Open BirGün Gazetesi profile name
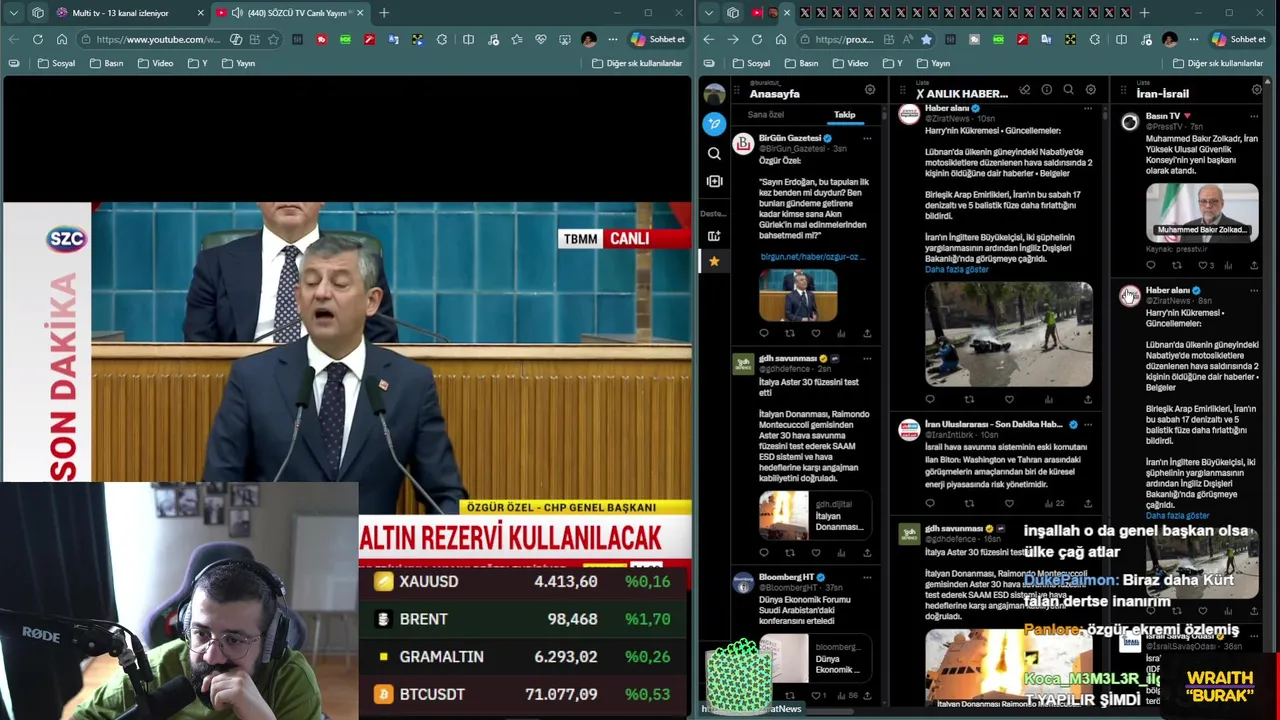 click(x=789, y=138)
